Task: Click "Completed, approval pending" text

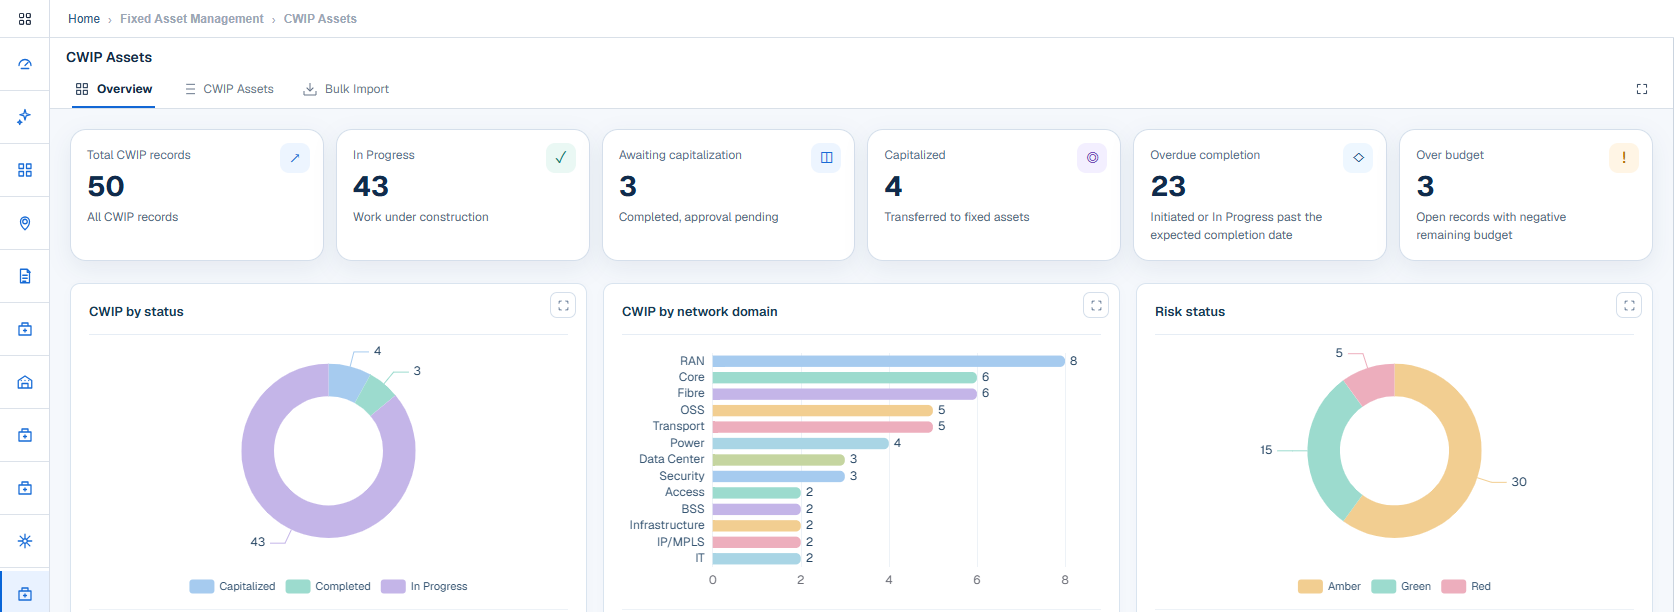Action: click(699, 217)
